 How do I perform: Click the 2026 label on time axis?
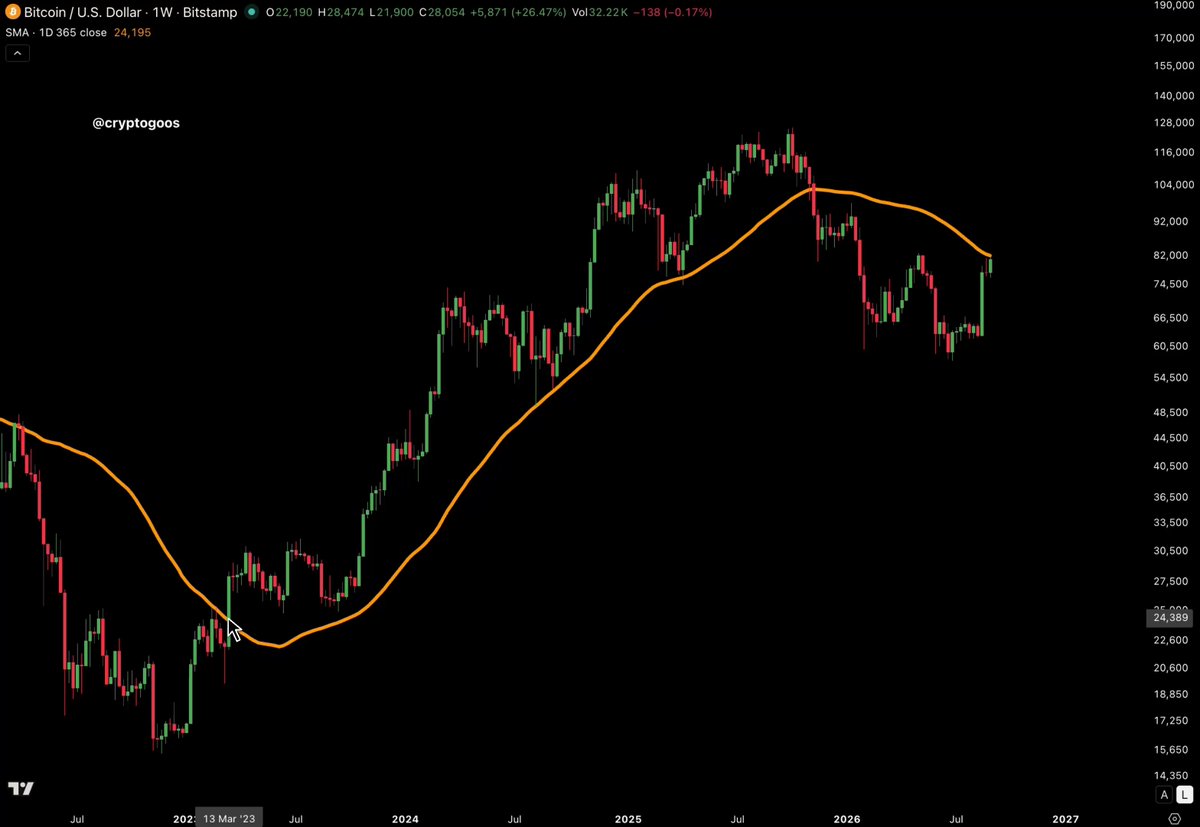(847, 818)
